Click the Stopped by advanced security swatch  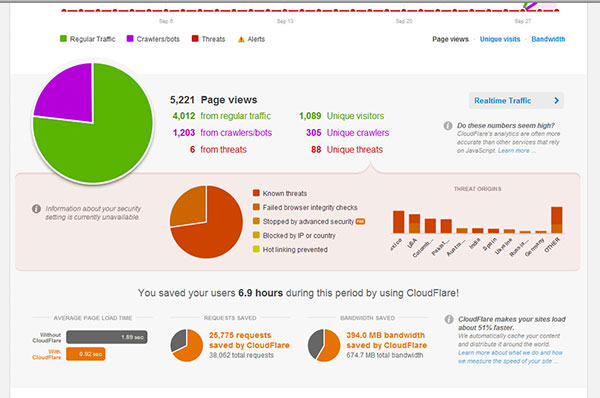pos(256,221)
